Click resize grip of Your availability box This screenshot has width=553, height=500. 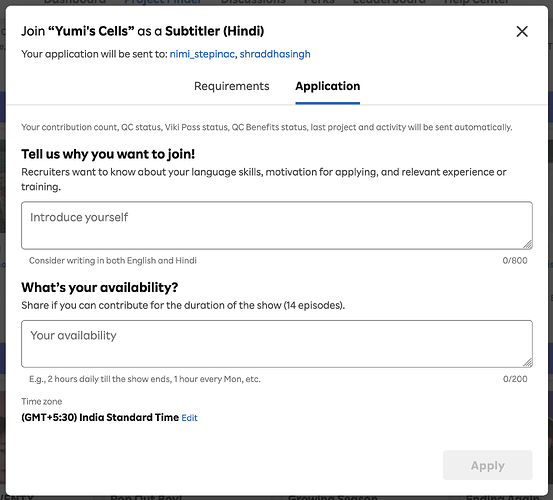coord(528,362)
